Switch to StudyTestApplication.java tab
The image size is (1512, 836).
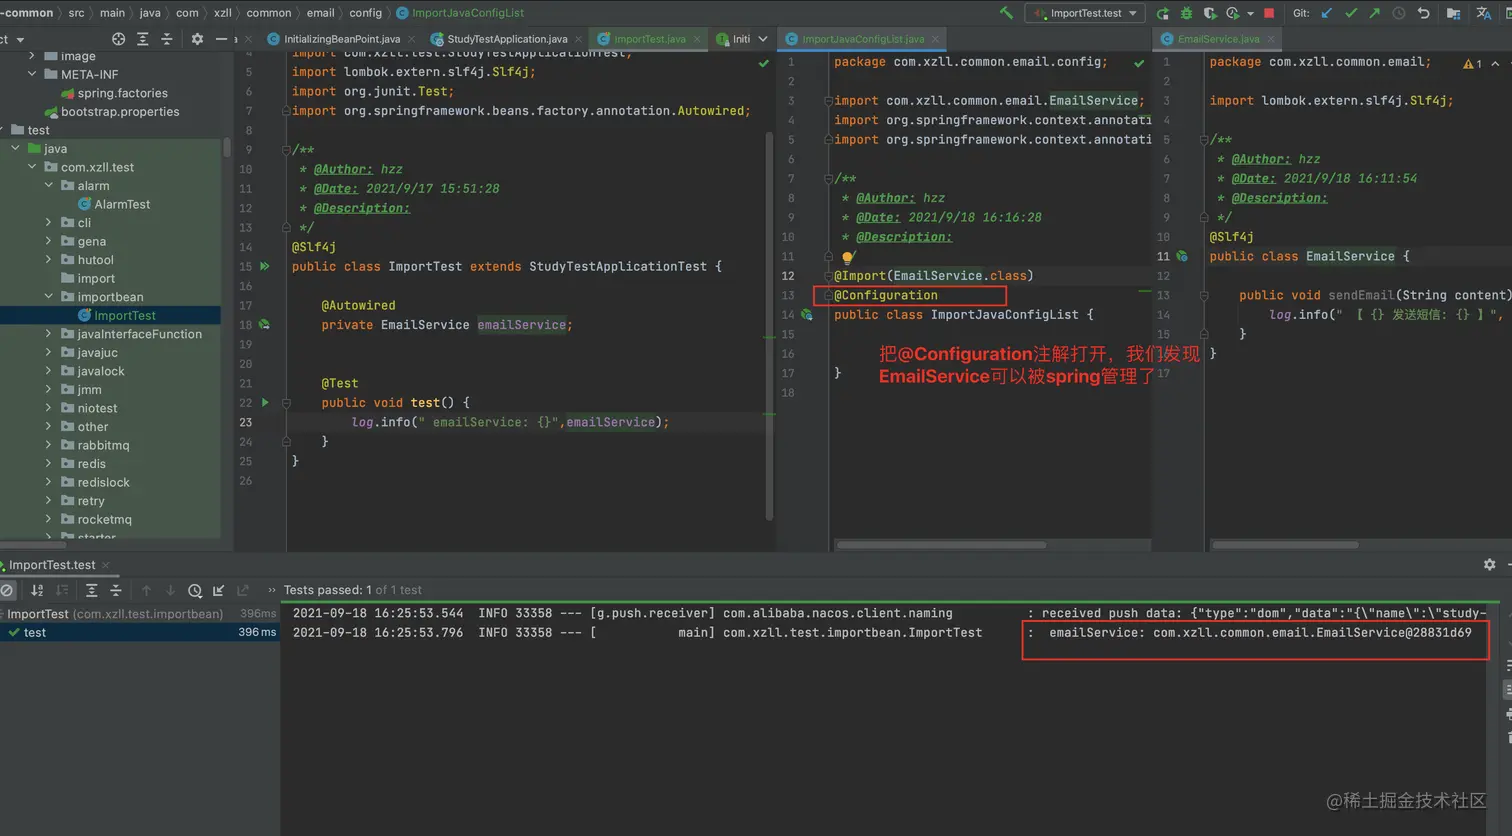point(506,39)
